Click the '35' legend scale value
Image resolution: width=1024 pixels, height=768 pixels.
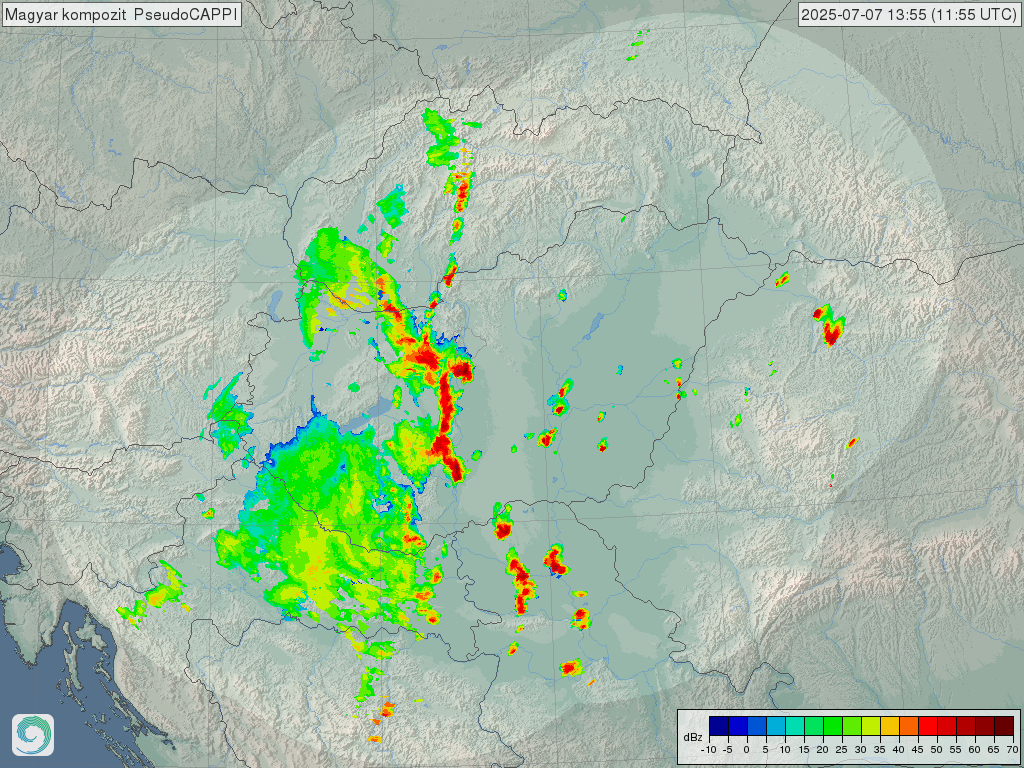click(880, 750)
